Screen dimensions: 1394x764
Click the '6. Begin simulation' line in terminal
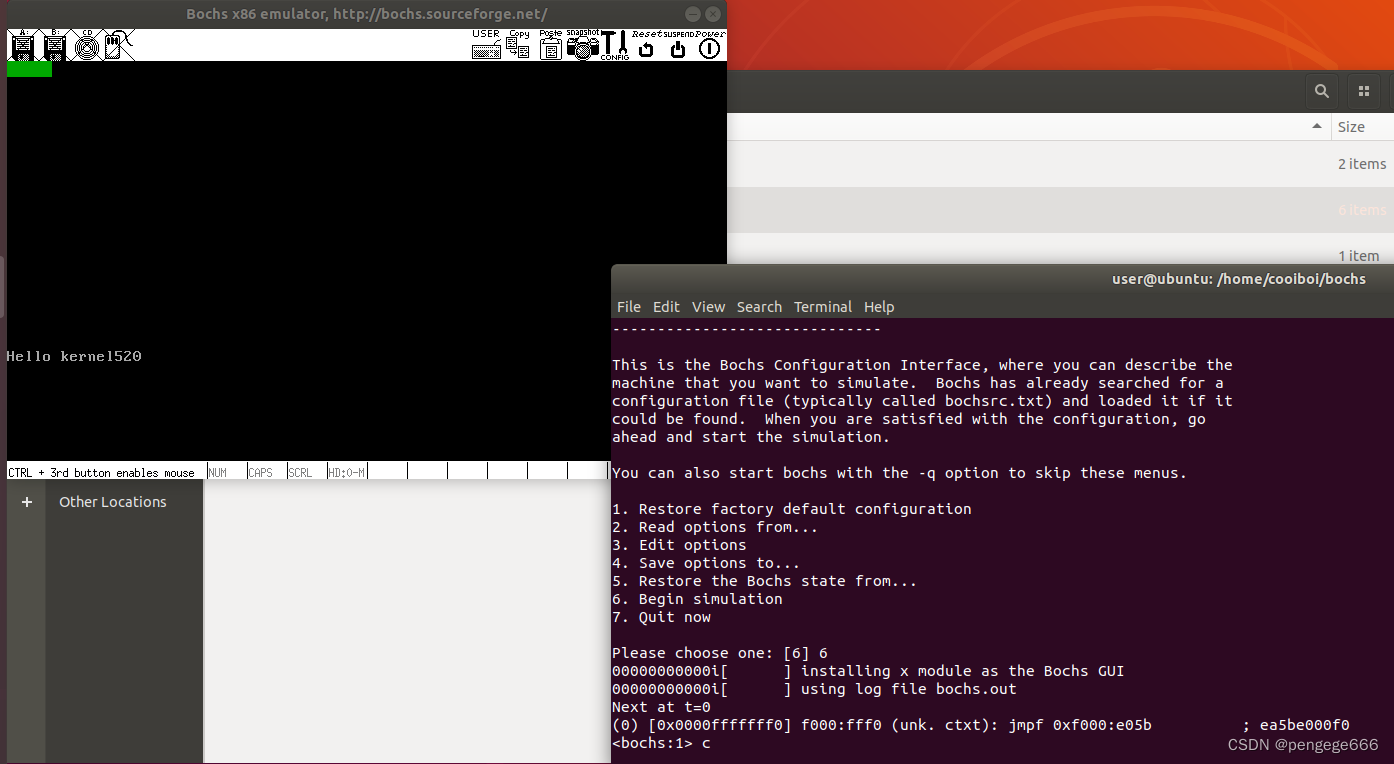(697, 599)
